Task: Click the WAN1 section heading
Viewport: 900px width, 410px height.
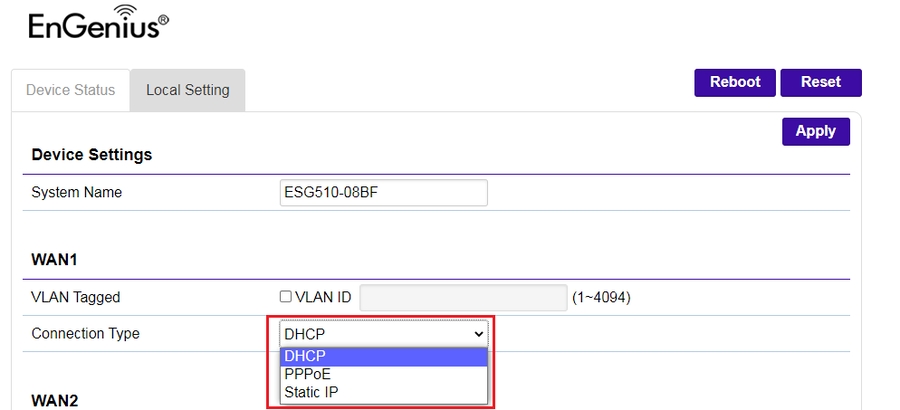Action: 54,259
